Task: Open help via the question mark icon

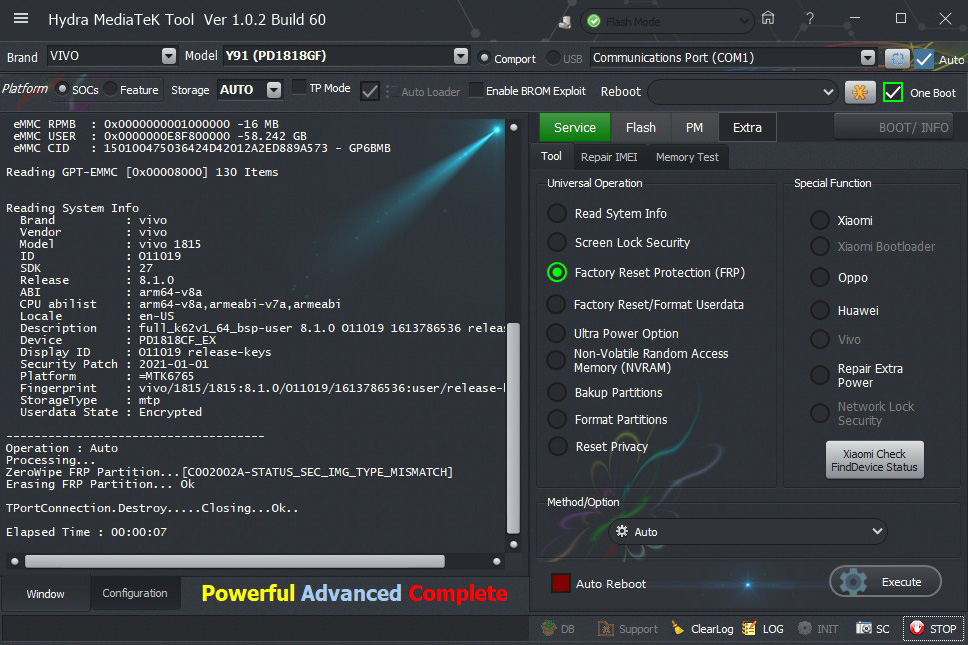Action: tap(809, 19)
